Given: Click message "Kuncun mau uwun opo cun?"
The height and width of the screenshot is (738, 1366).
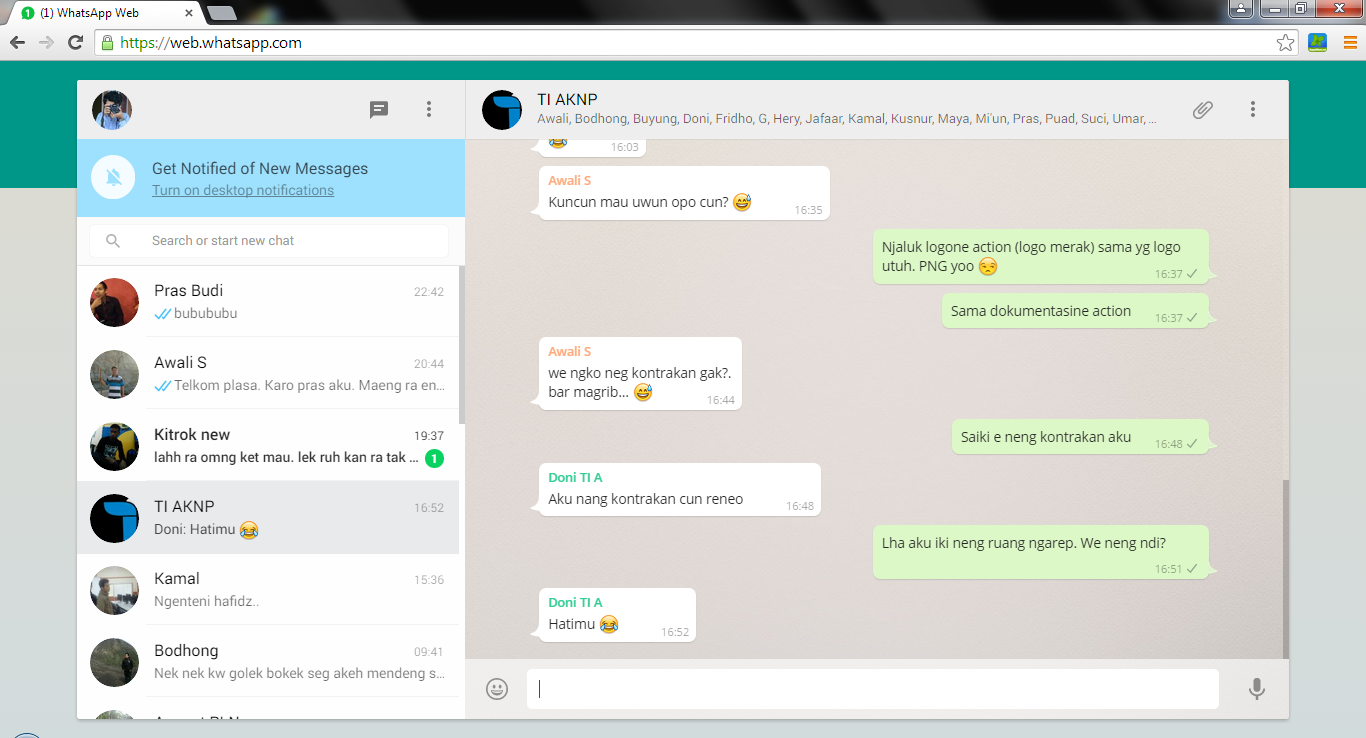Looking at the screenshot, I should (x=684, y=193).
